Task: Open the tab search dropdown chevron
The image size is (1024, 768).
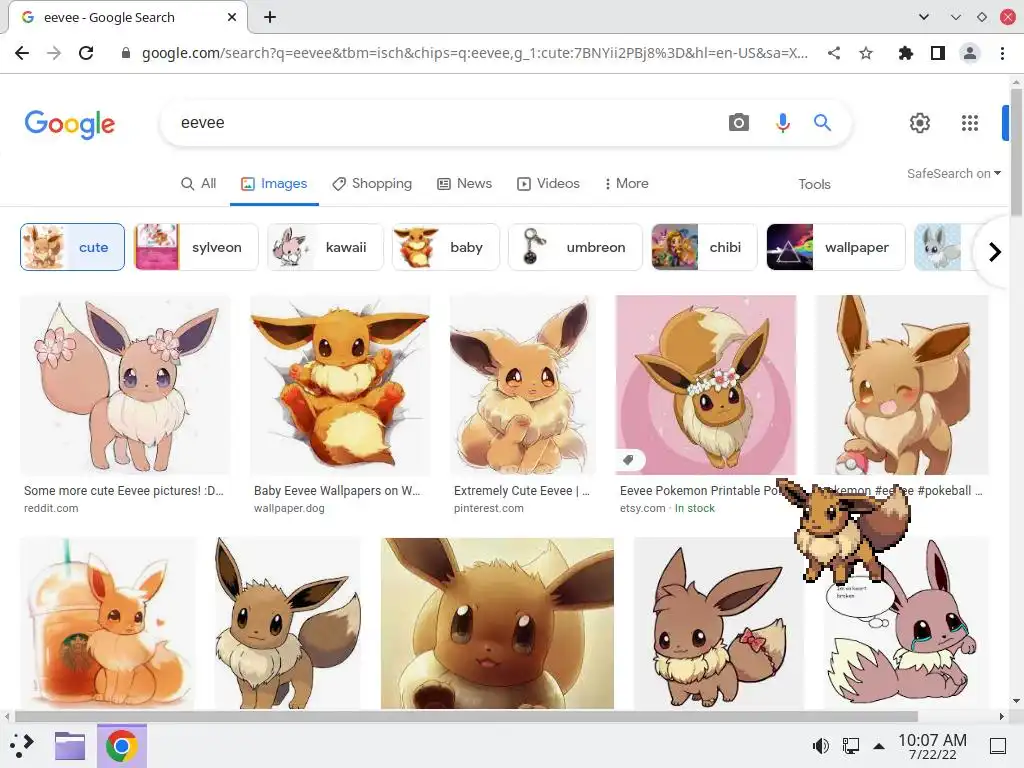Action: click(x=923, y=17)
